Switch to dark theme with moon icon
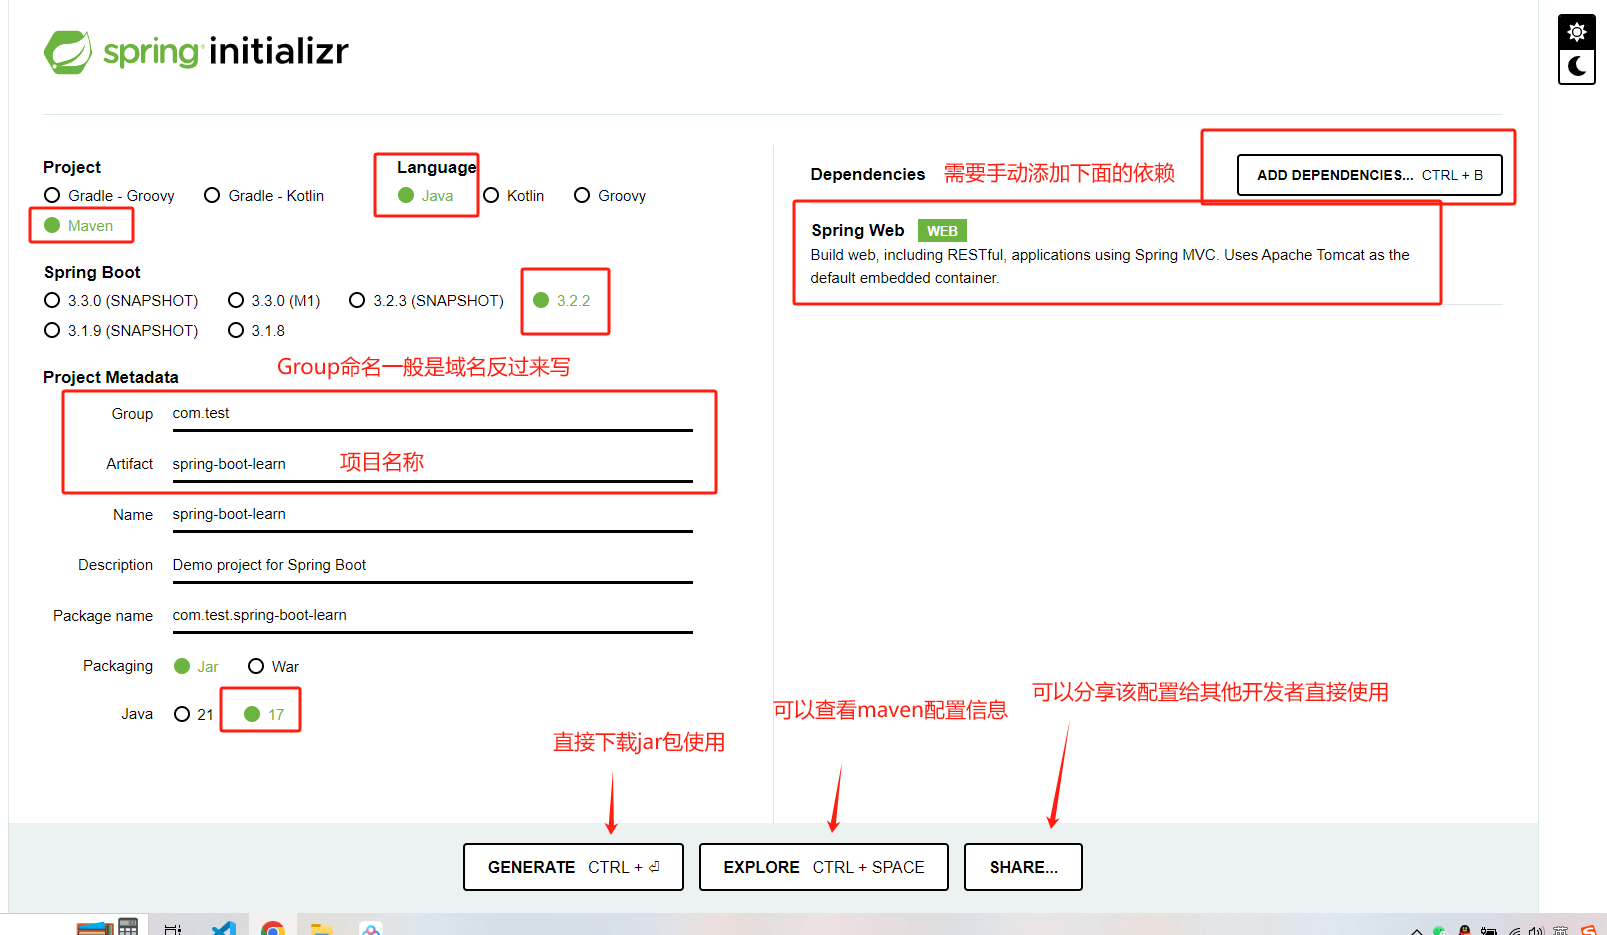This screenshot has width=1607, height=935. 1576,66
